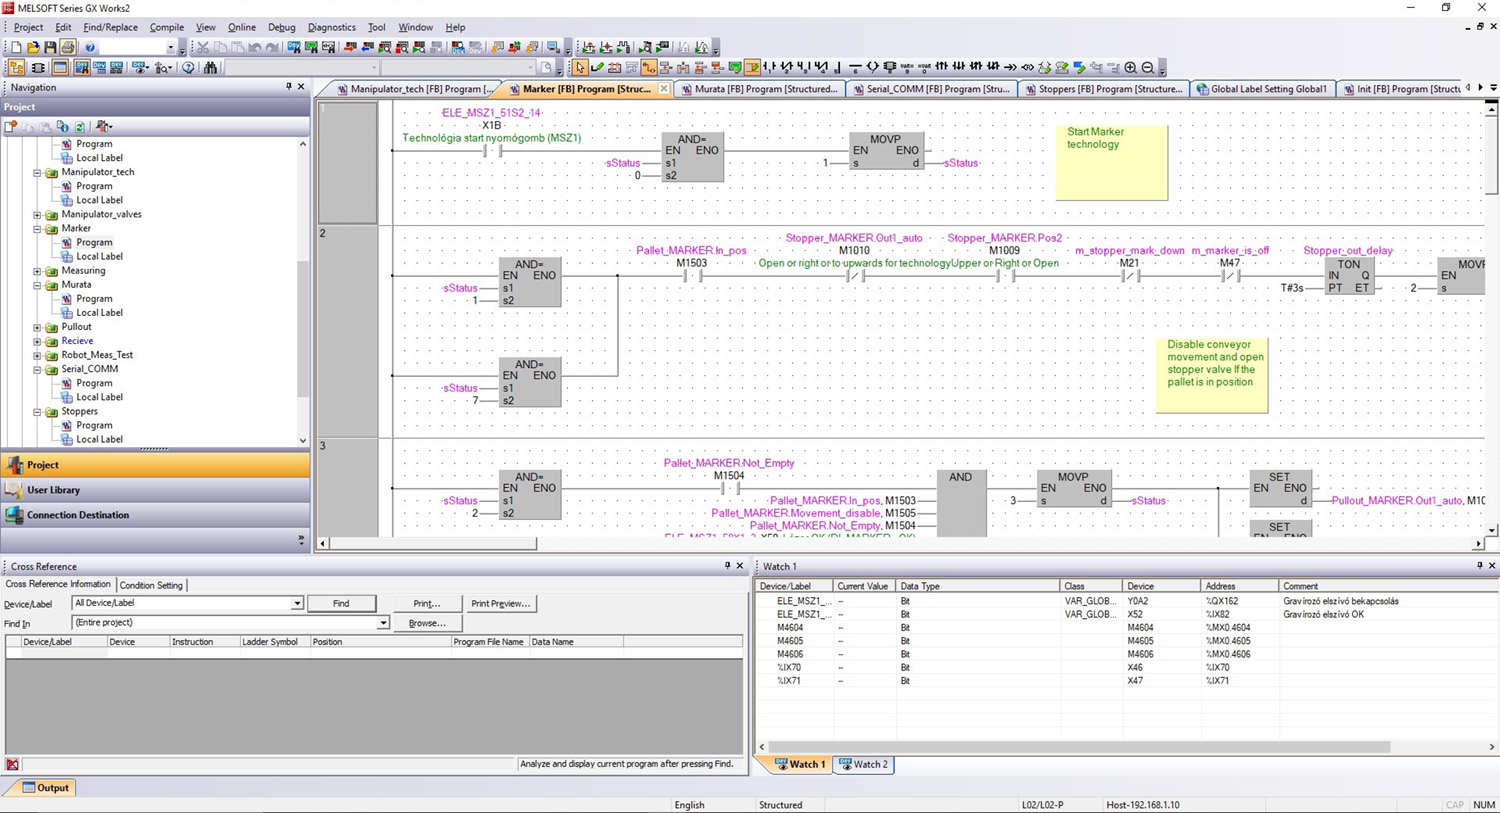
Task: Toggle pin on Cross Reference panel
Action: click(727, 566)
